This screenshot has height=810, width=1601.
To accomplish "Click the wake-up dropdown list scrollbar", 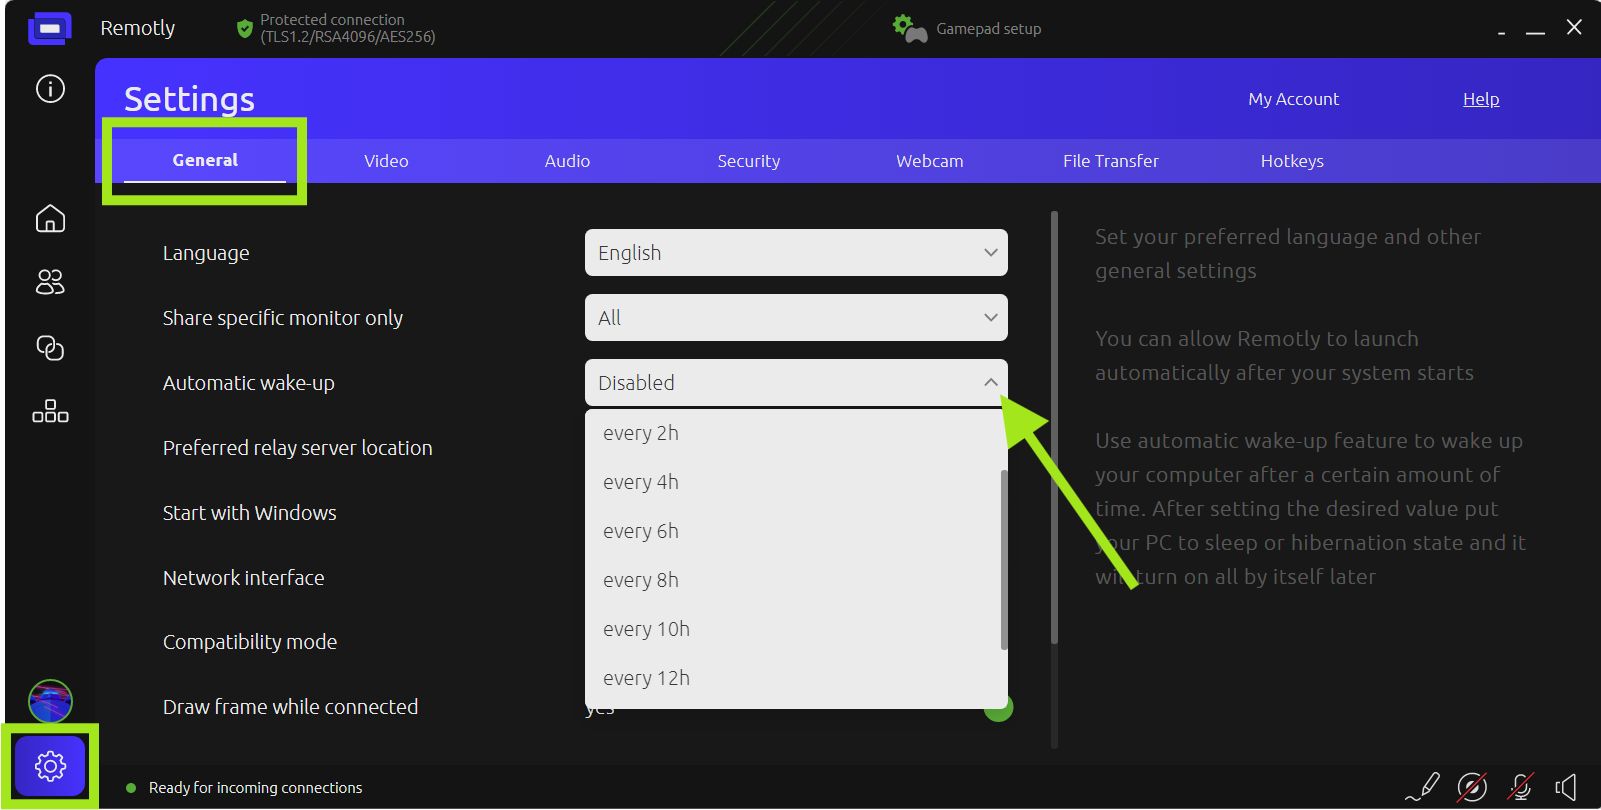I will 1003,560.
